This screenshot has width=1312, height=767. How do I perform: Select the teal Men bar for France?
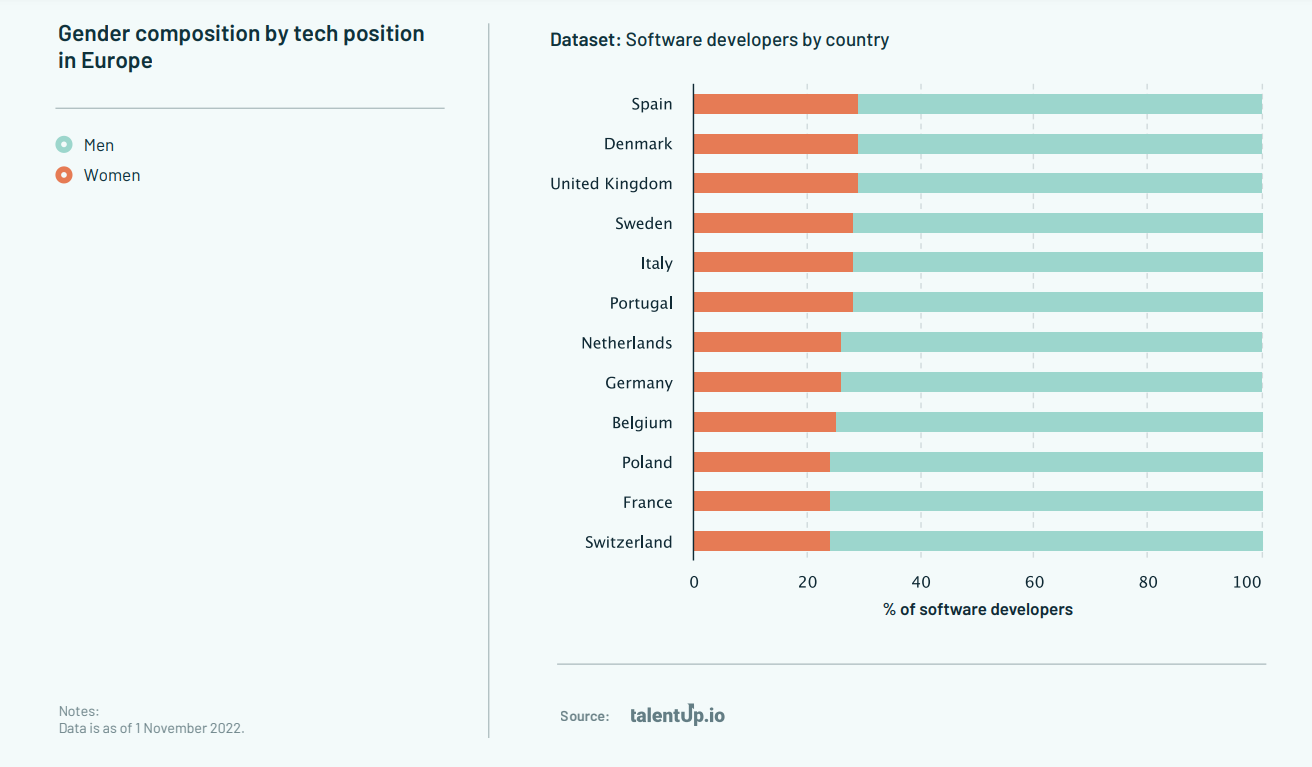click(x=1046, y=501)
